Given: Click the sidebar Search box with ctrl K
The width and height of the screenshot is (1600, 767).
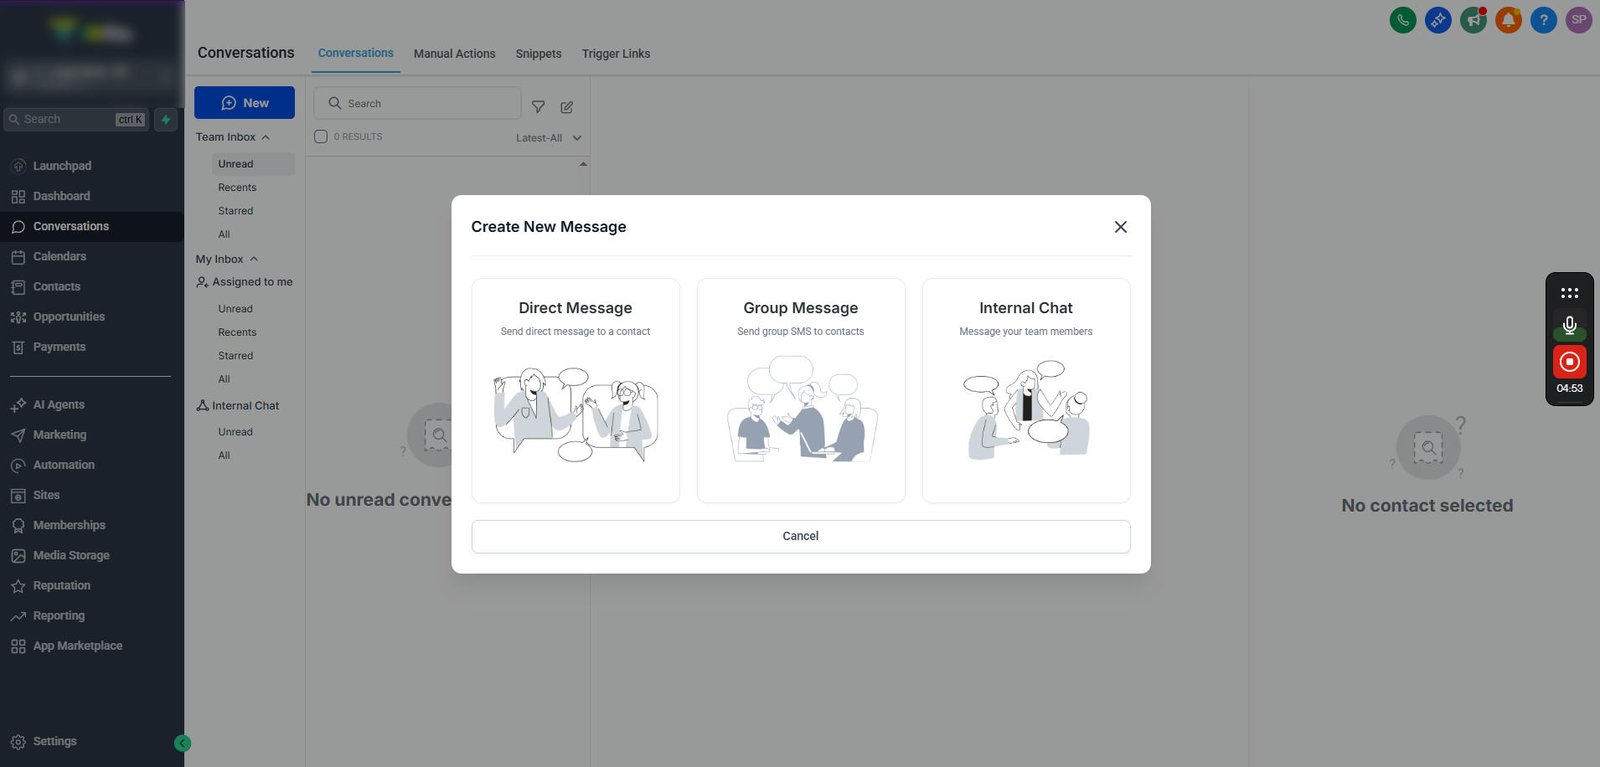Looking at the screenshot, I should 76,120.
